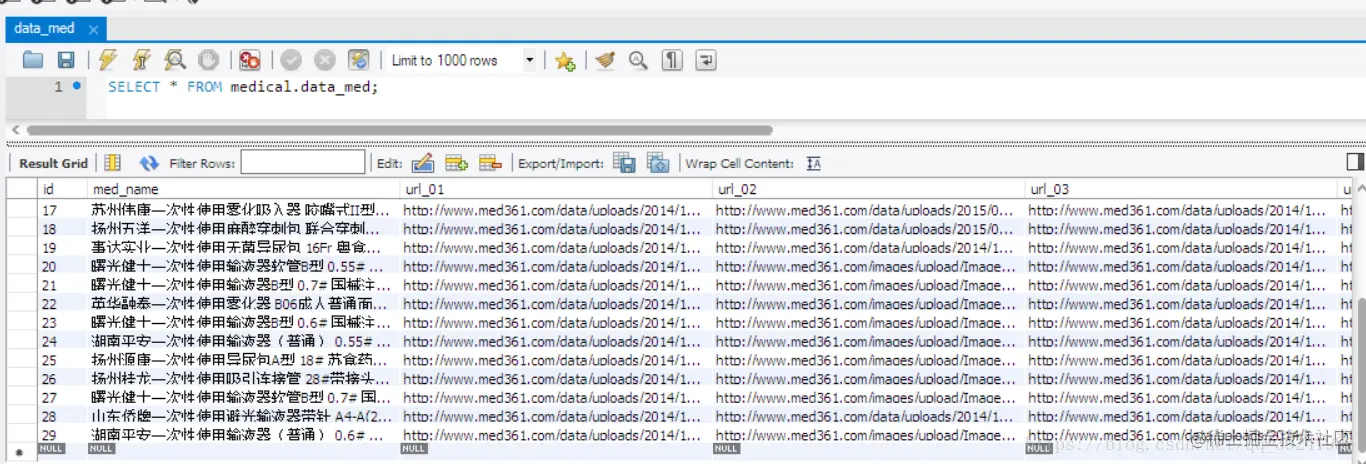Screen dimensions: 1366x464
Task: Select the data_med query tab
Action: point(45,29)
